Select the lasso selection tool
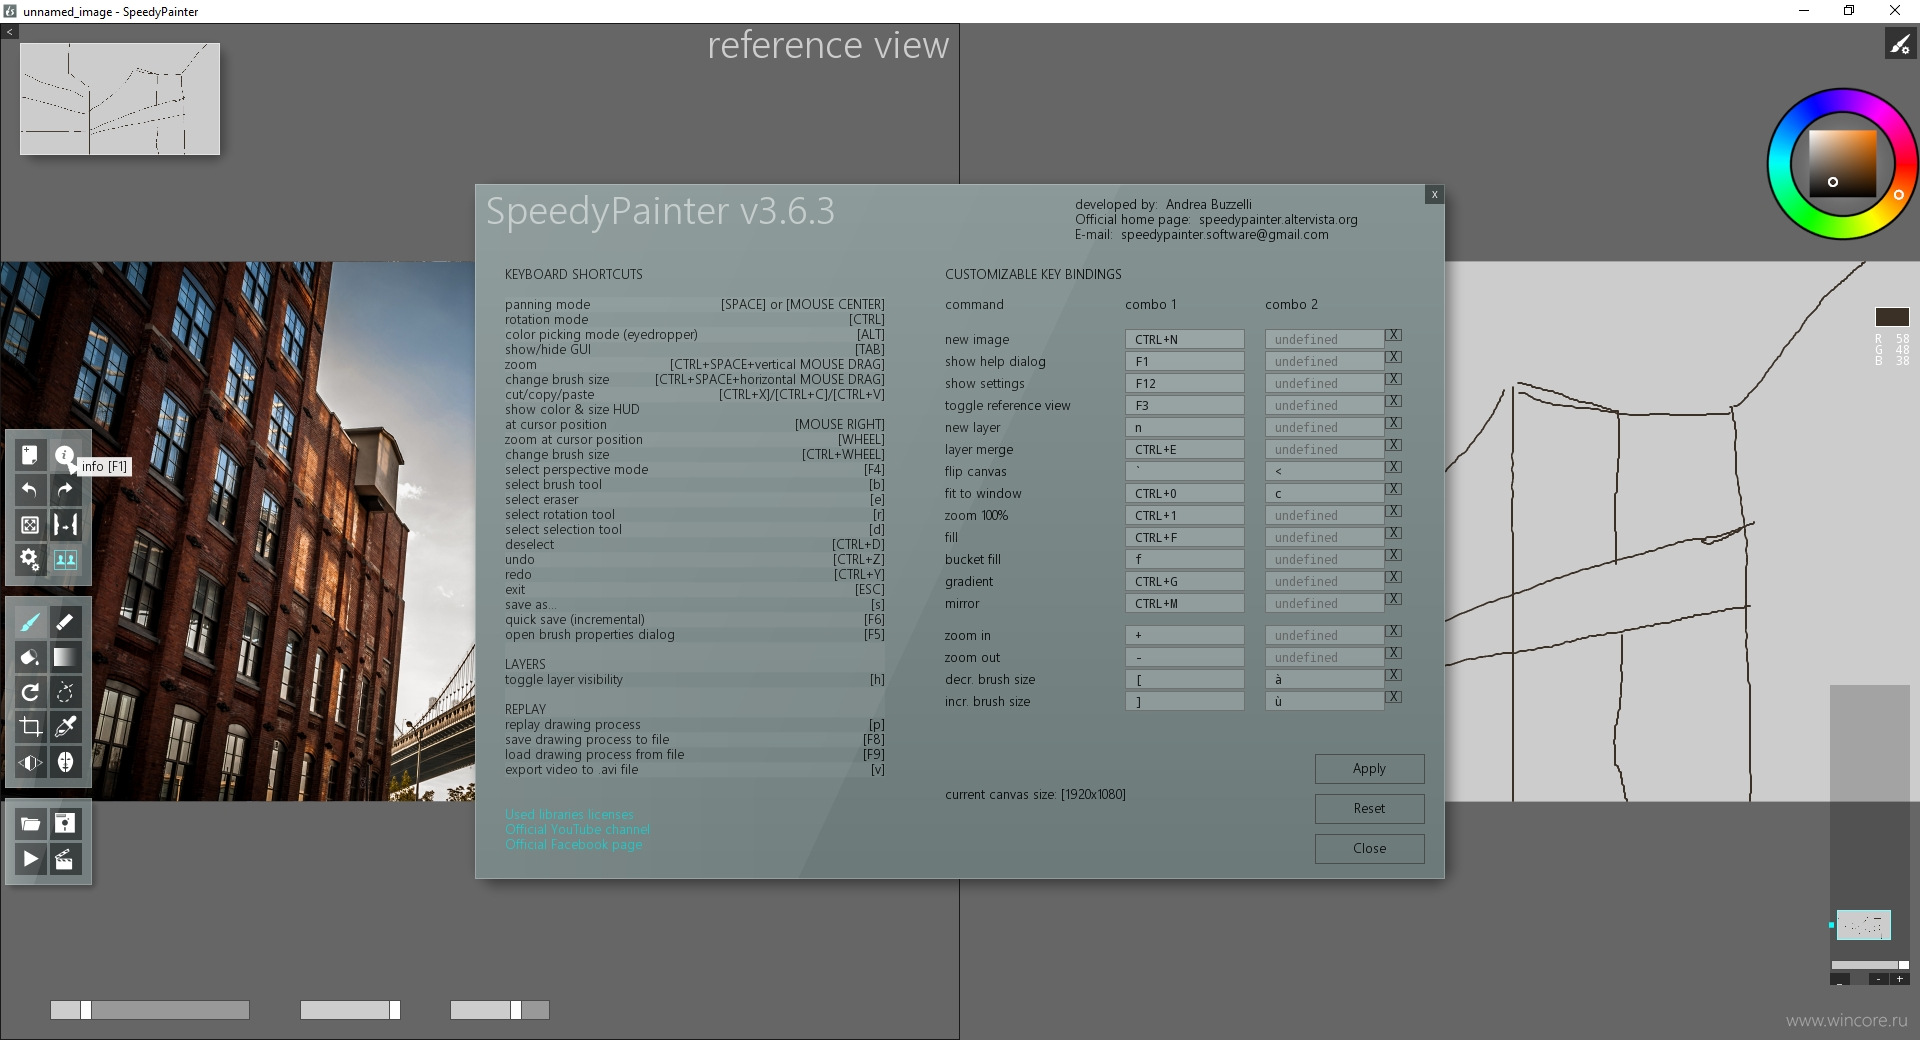The image size is (1920, 1040). pos(65,692)
